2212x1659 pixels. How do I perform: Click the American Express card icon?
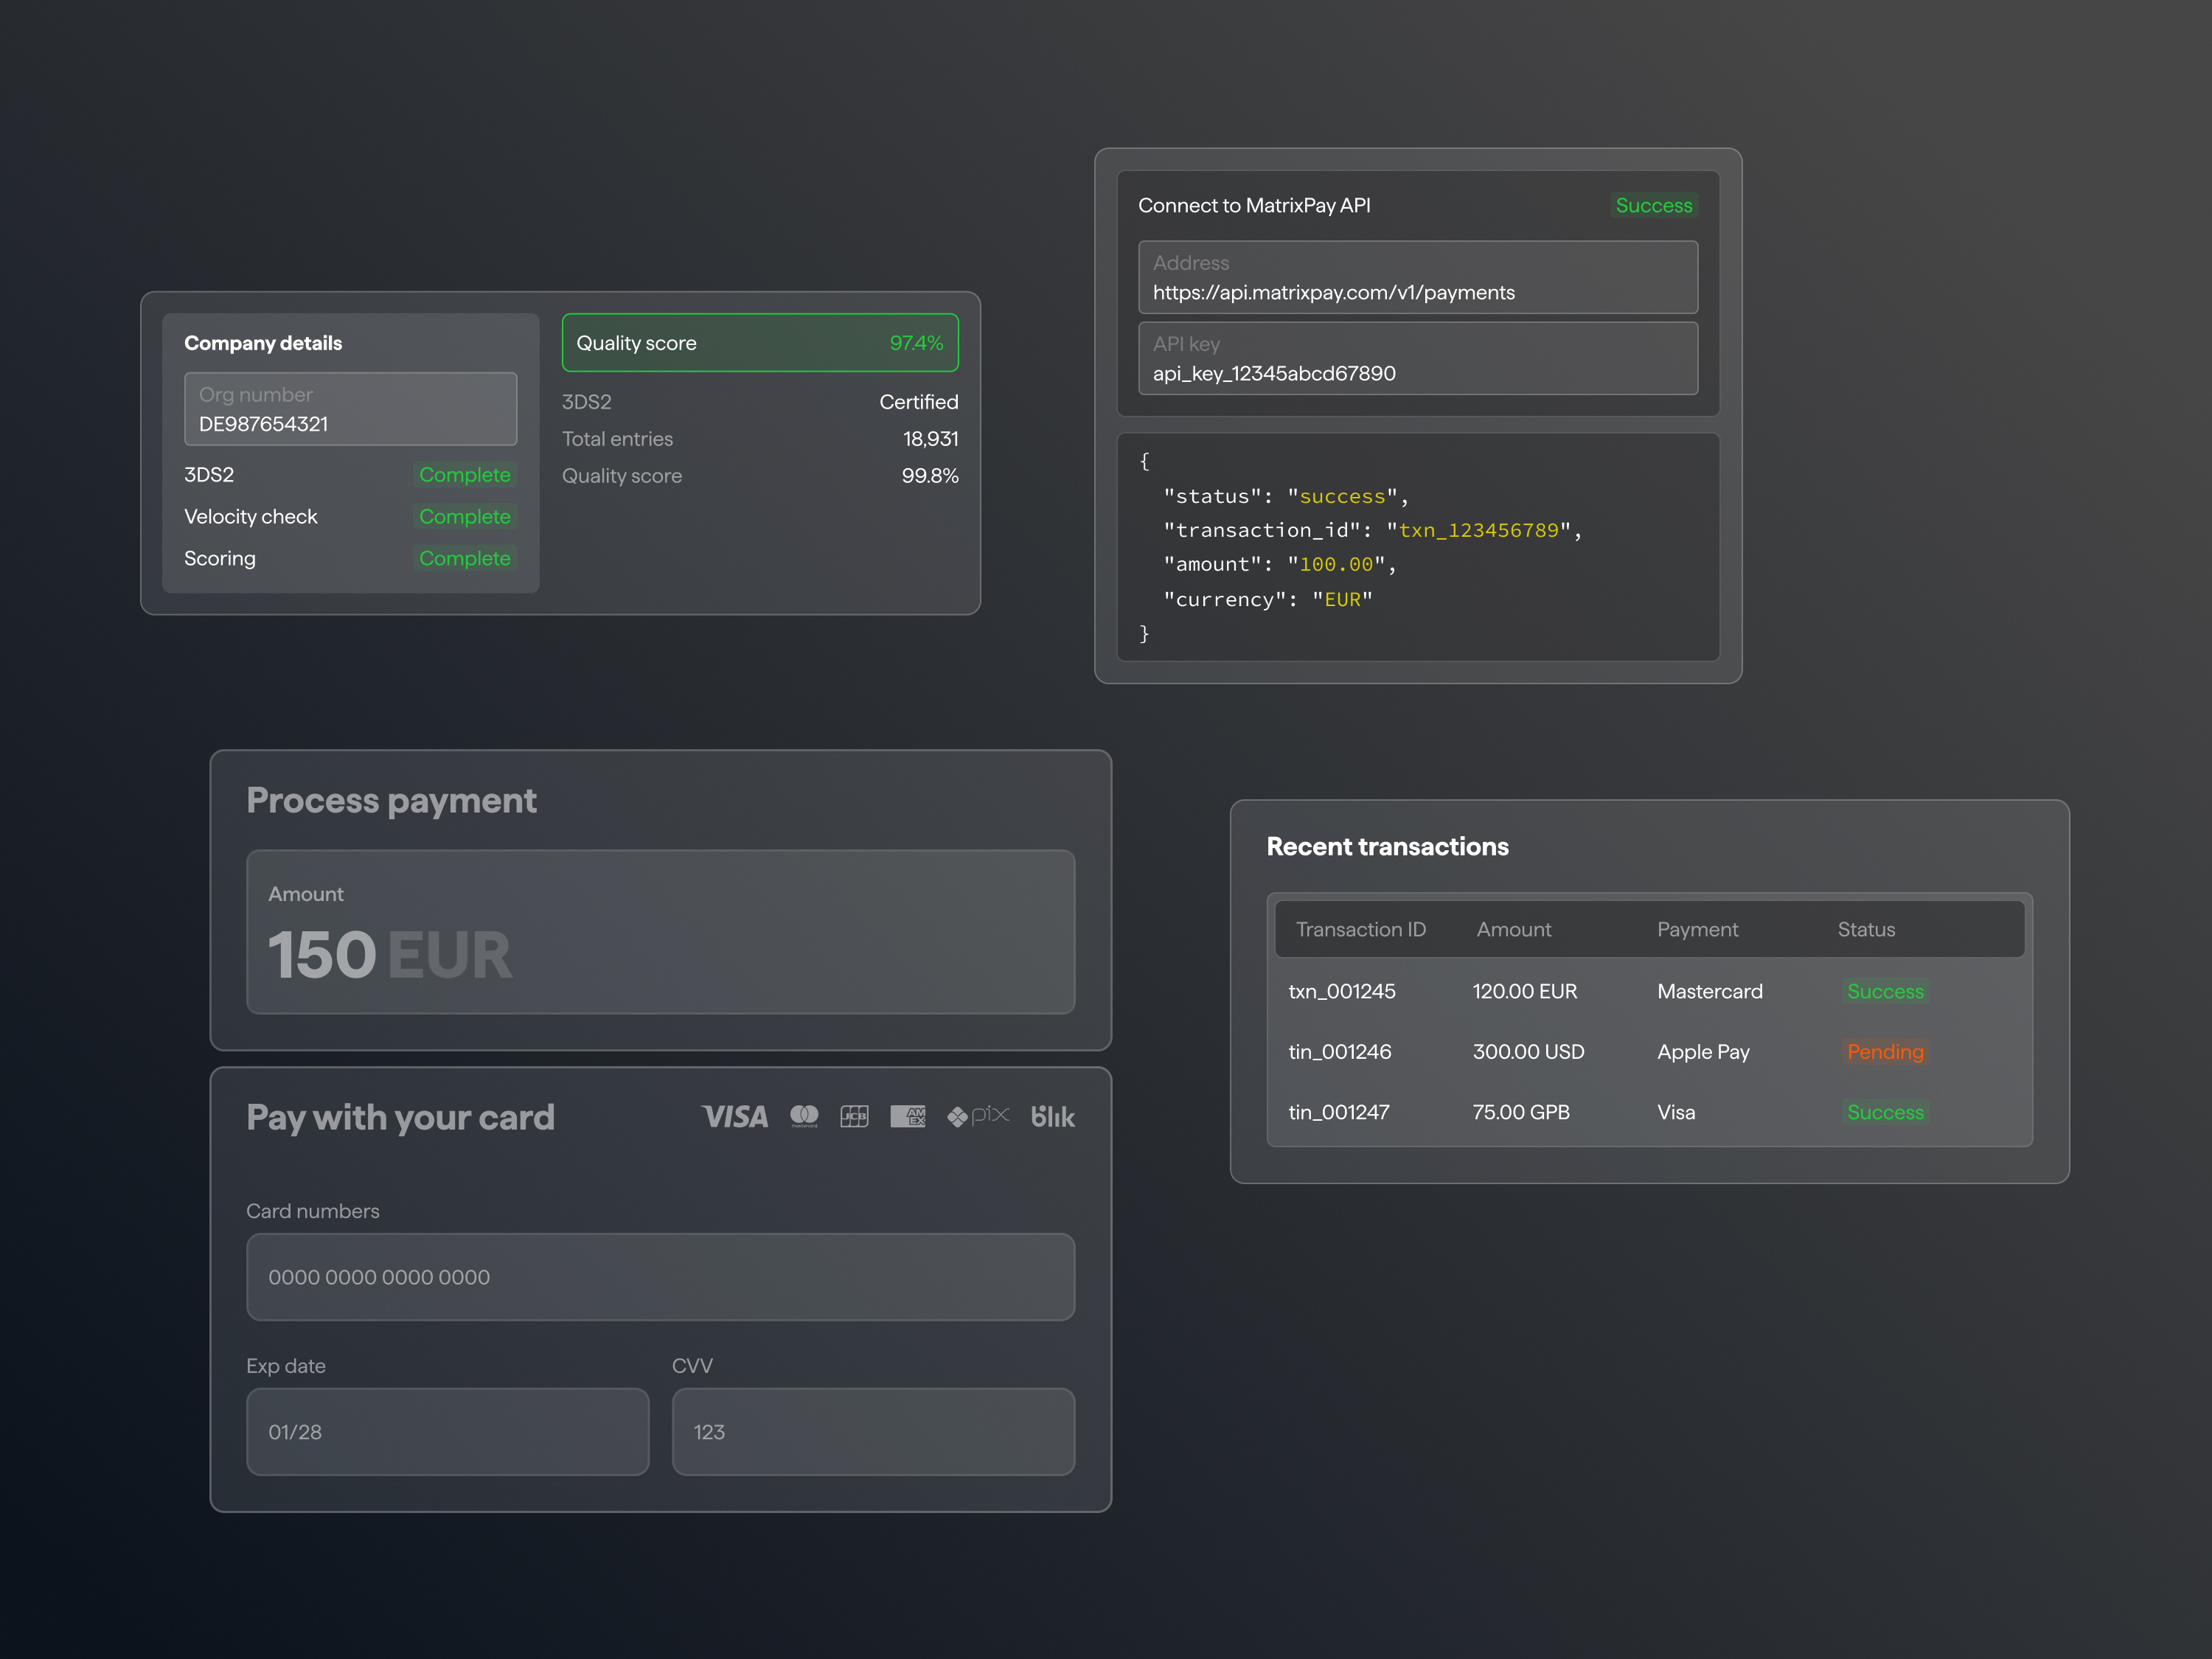click(908, 1116)
